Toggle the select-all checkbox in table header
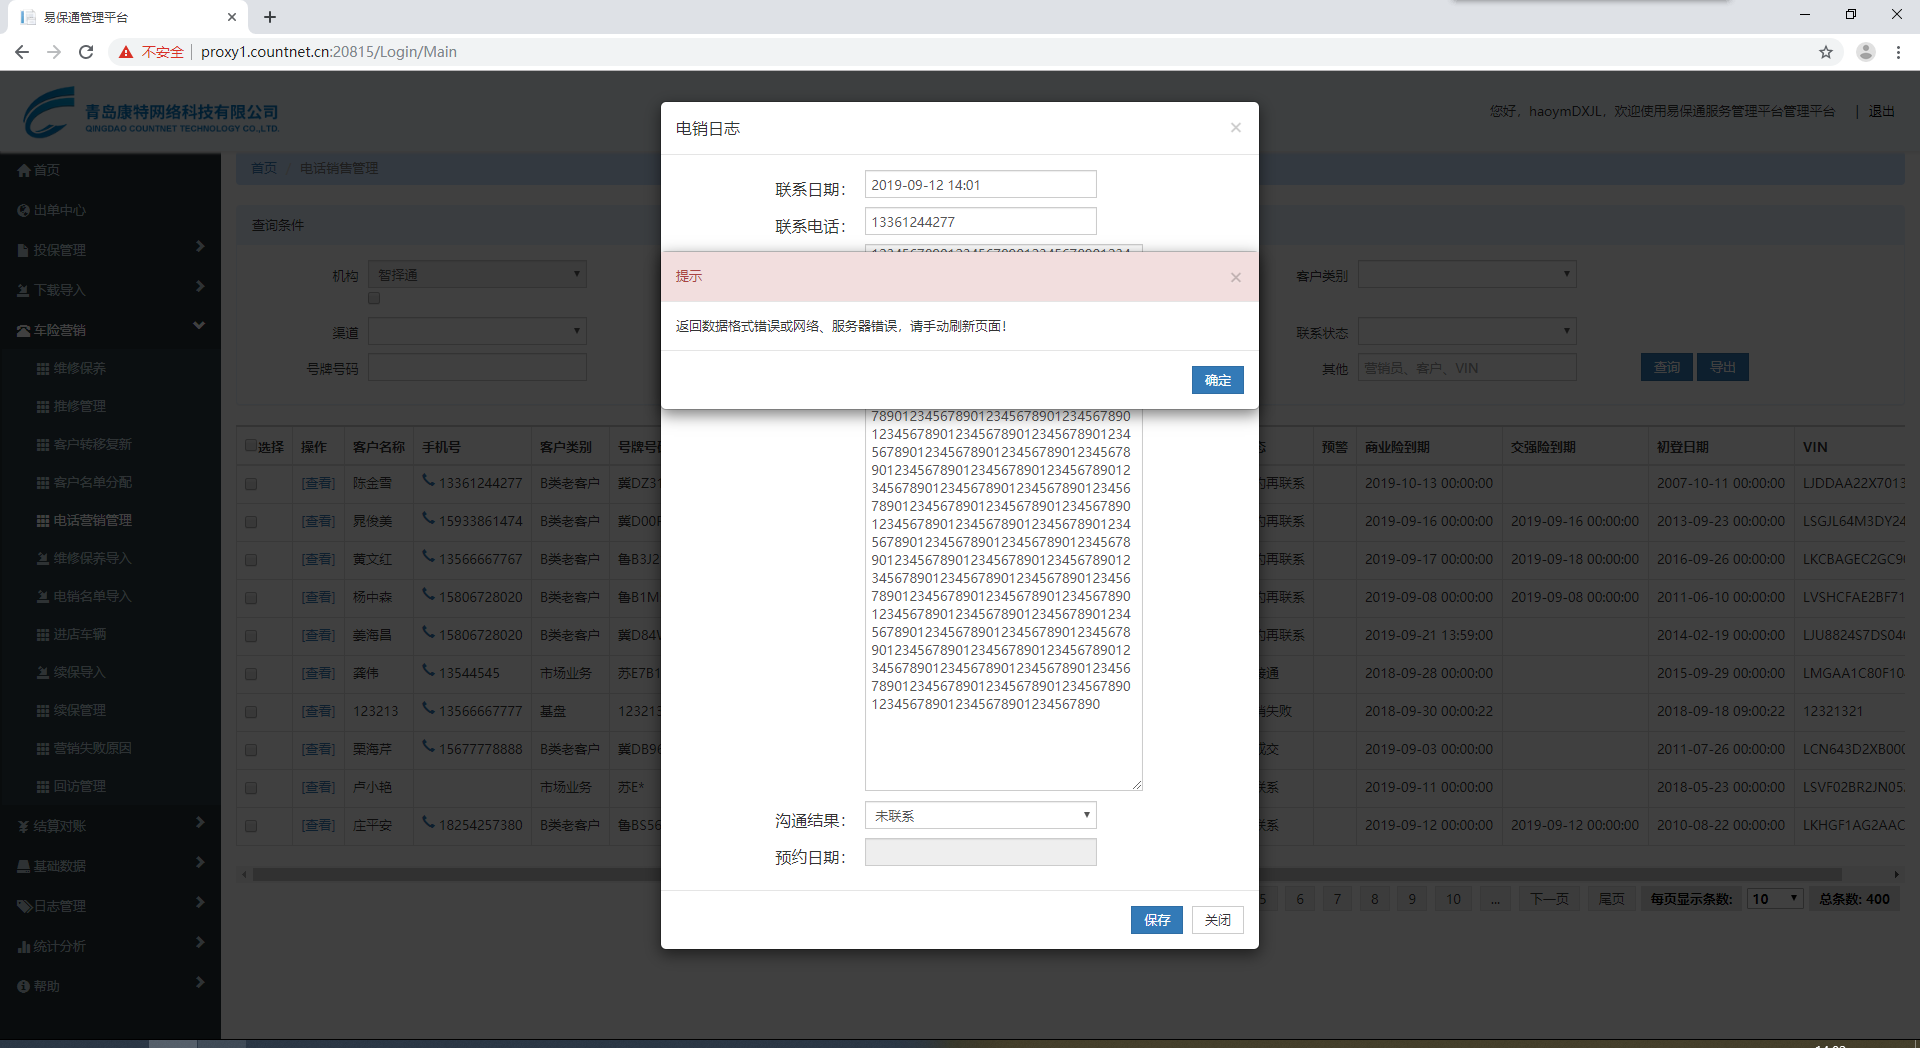Image resolution: width=1920 pixels, height=1048 pixels. click(251, 446)
